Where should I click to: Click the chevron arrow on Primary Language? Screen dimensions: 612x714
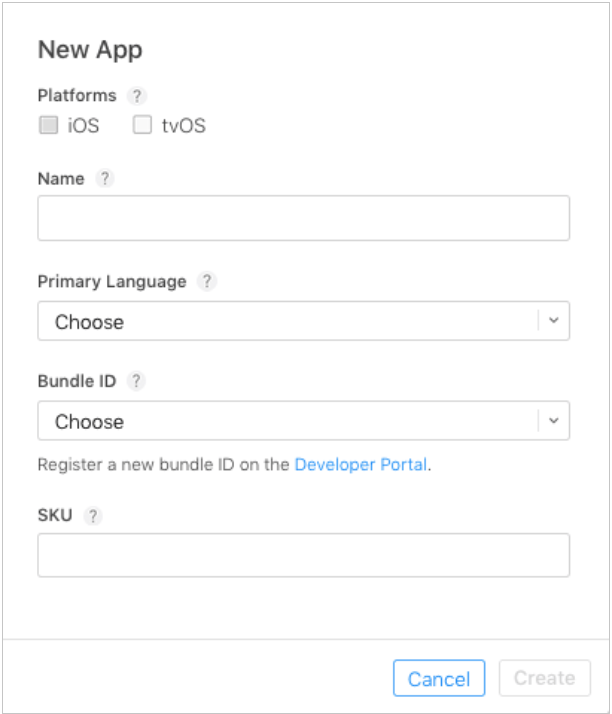pyautogui.click(x=554, y=322)
